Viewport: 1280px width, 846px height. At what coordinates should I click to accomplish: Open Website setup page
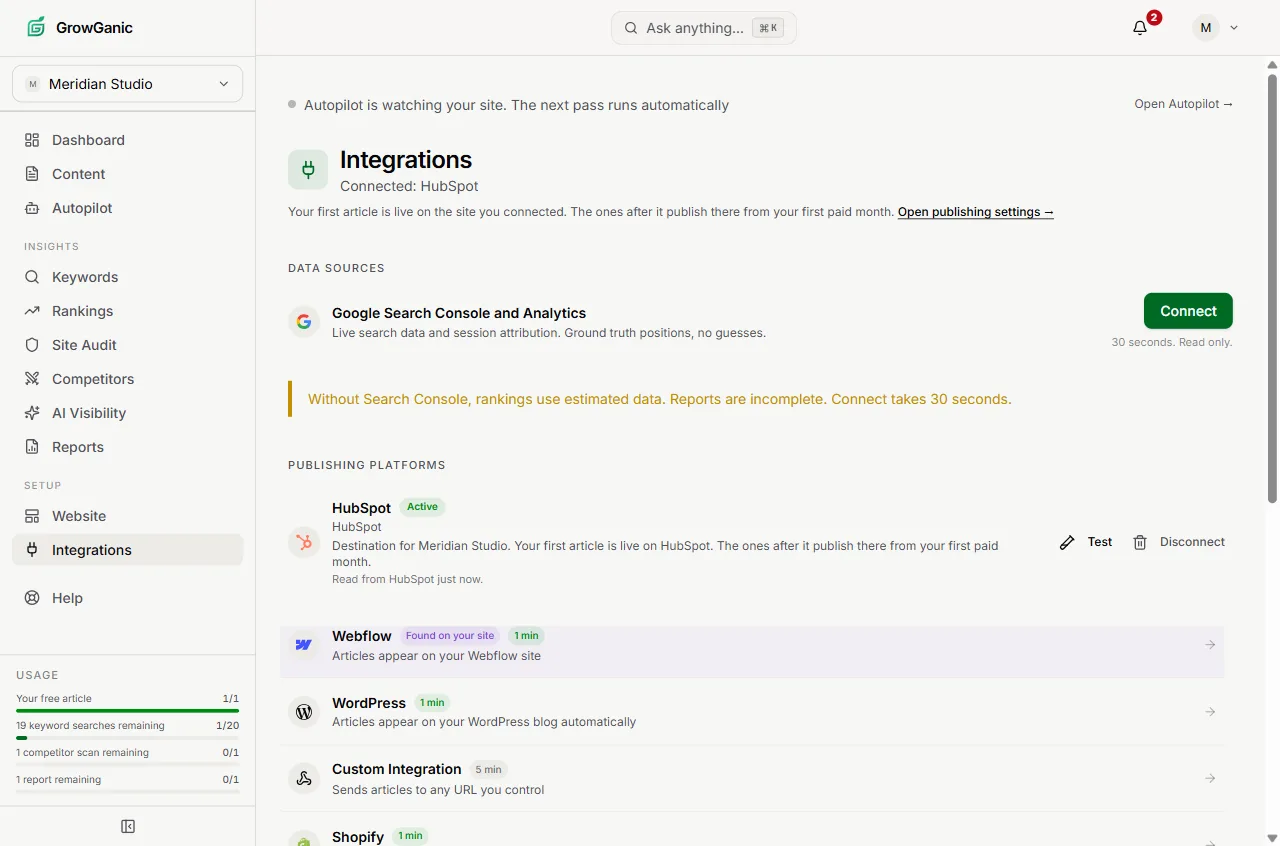(x=127, y=516)
